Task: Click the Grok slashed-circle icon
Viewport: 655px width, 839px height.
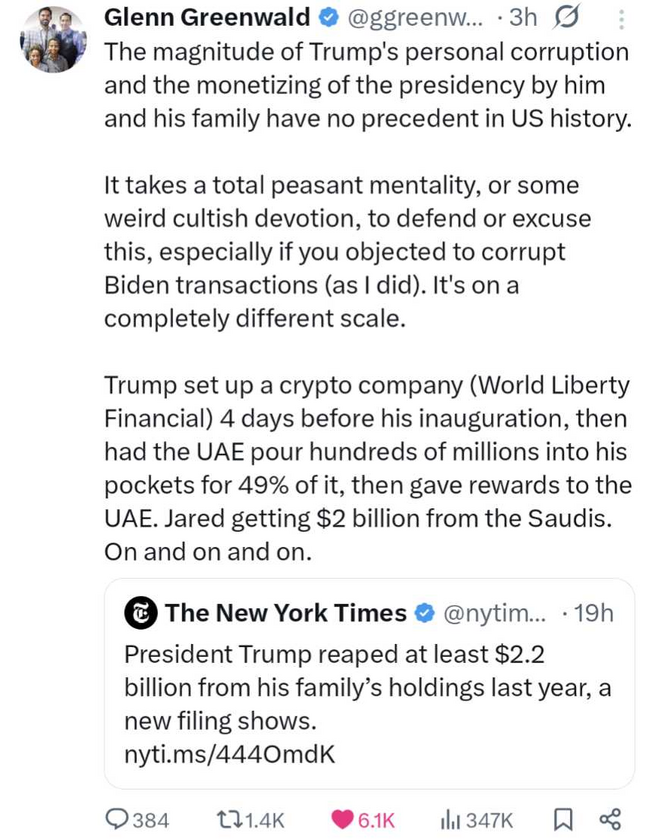Action: (566, 19)
